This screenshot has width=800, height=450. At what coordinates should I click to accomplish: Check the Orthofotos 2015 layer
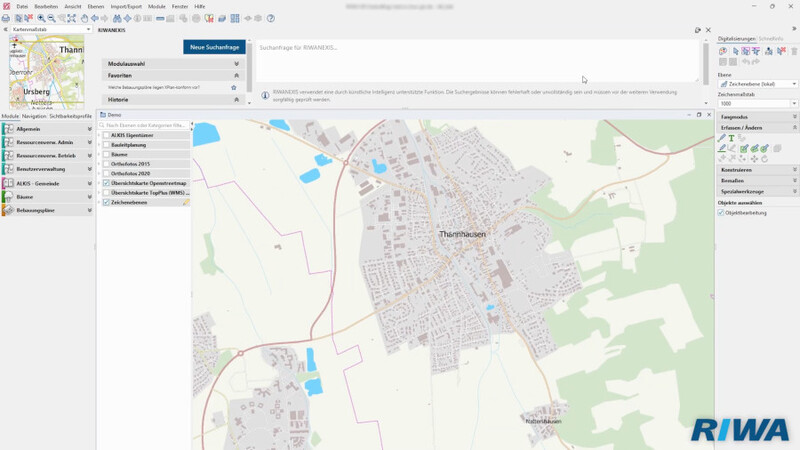point(106,164)
